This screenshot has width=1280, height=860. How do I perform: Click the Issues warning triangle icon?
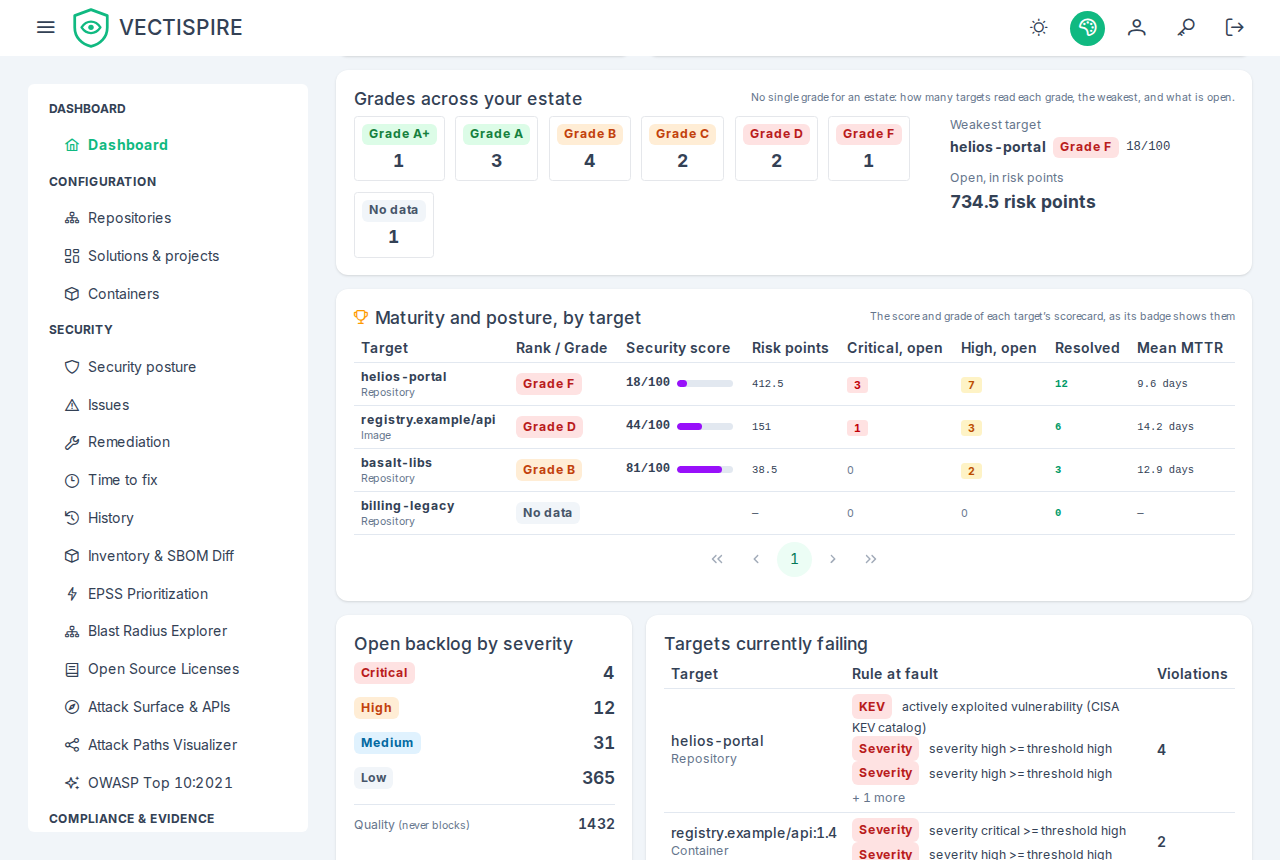point(72,405)
